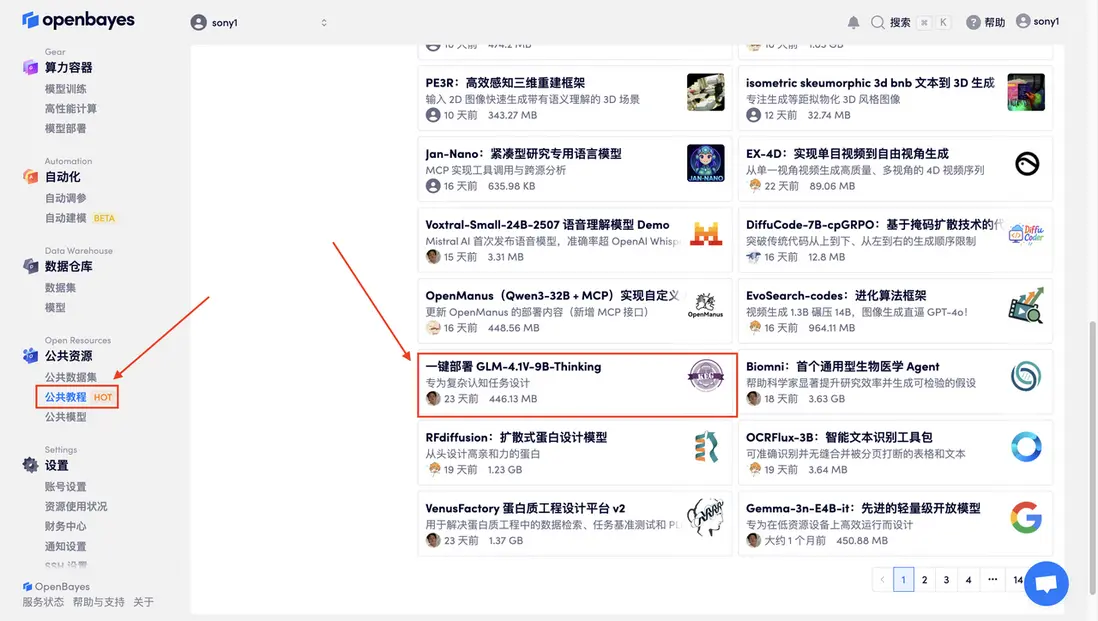Click the 自动化 Automation icon
The width and height of the screenshot is (1098, 621).
pos(30,176)
